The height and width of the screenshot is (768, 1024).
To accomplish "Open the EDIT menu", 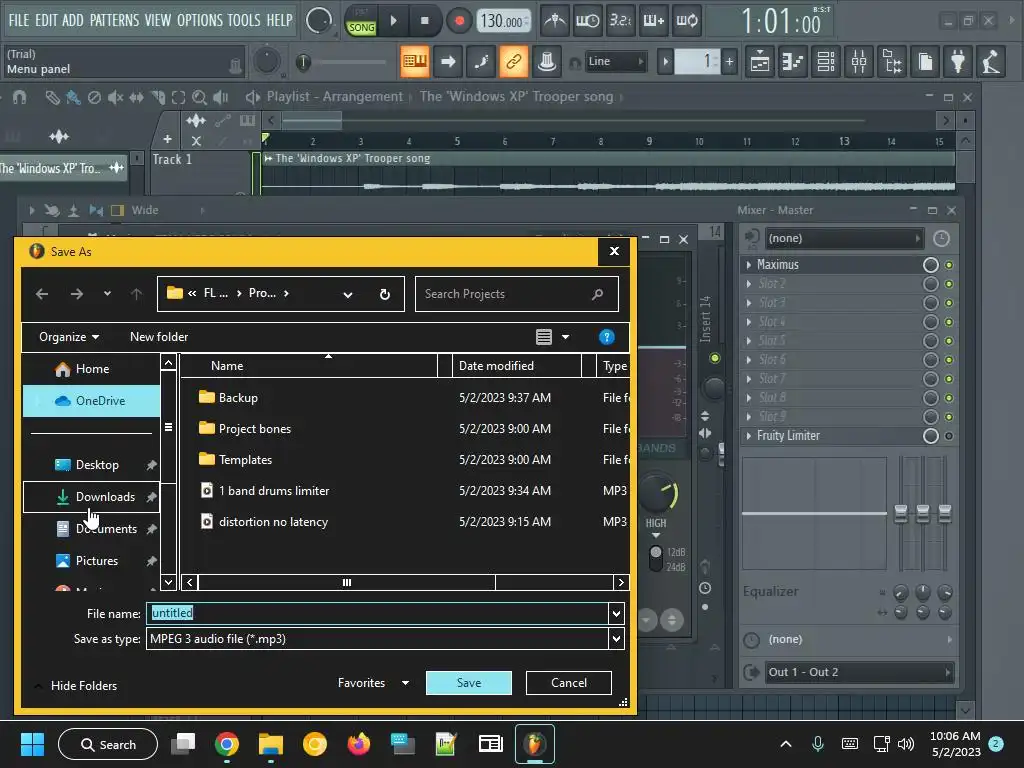I will click(x=46, y=20).
